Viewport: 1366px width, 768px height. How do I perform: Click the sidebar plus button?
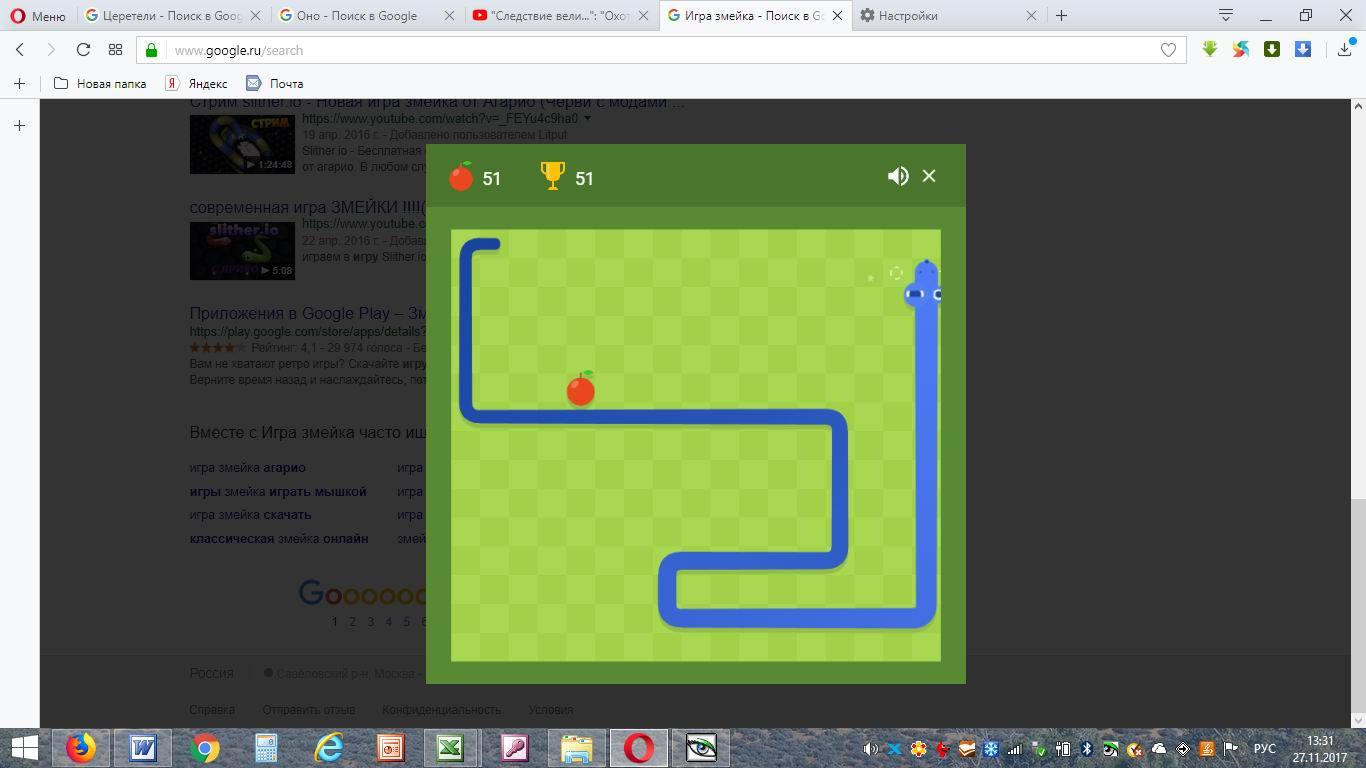pyautogui.click(x=19, y=125)
